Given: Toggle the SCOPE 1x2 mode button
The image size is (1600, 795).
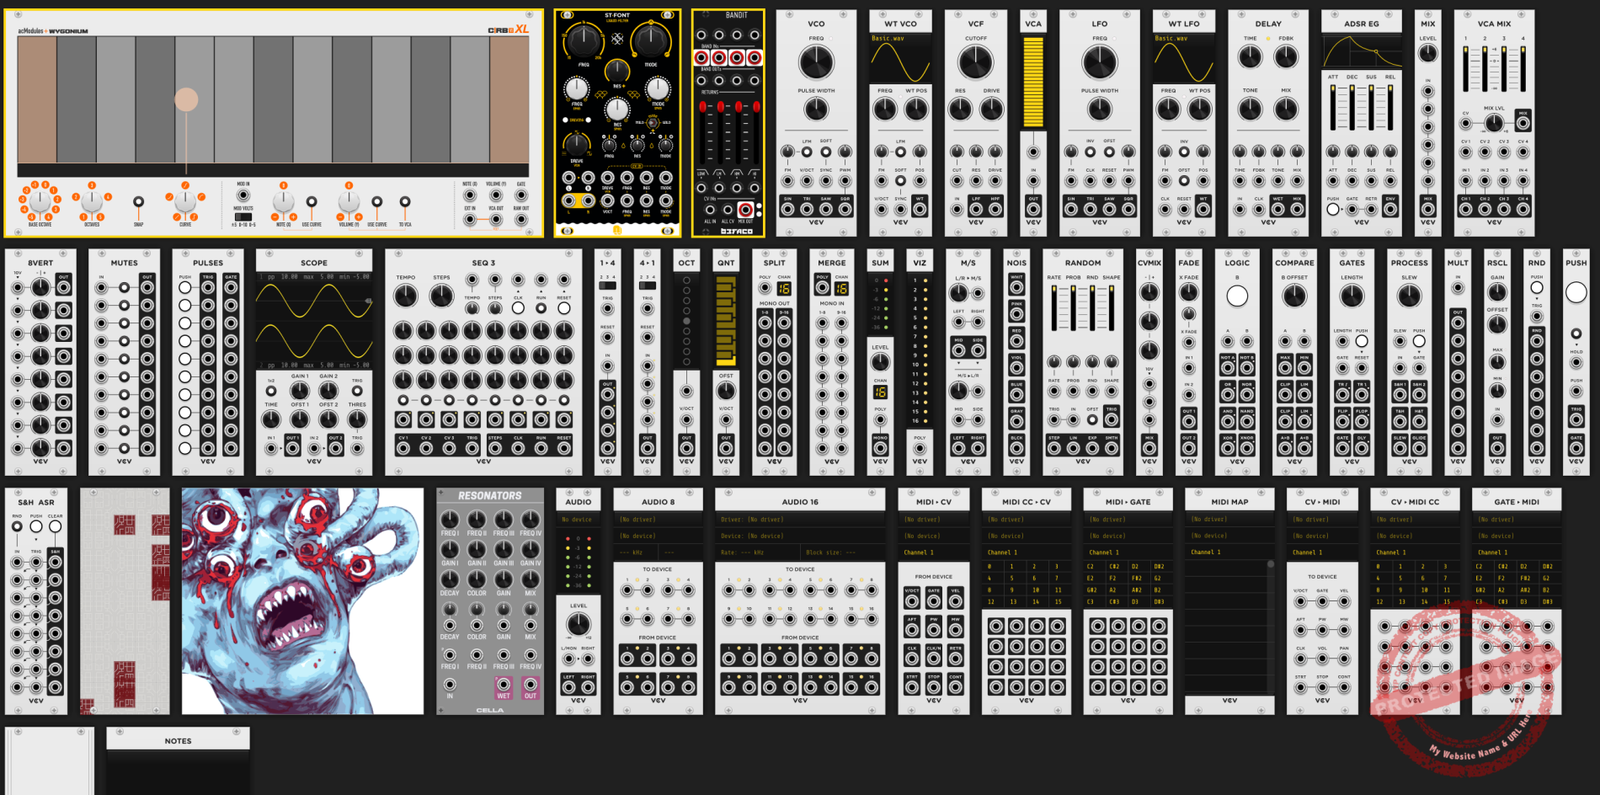Looking at the screenshot, I should pos(271,391).
